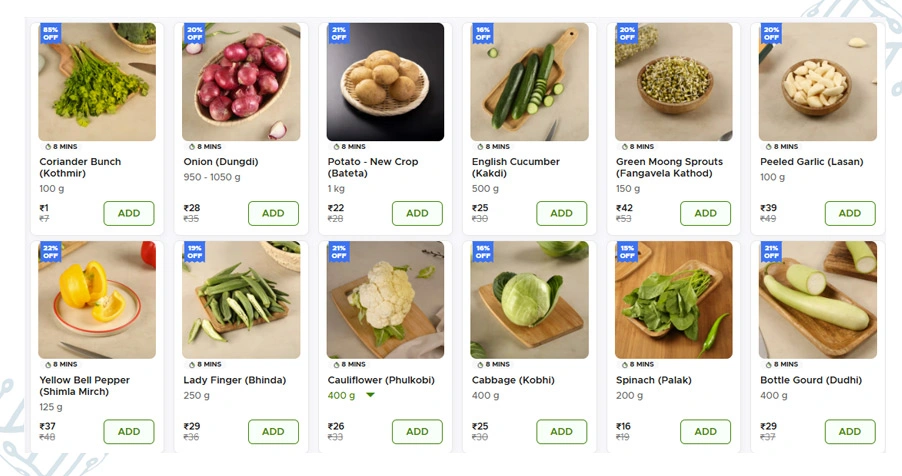This screenshot has width=902, height=476.
Task: Click the 85% OFF badge on Coriander
Action: [50, 33]
